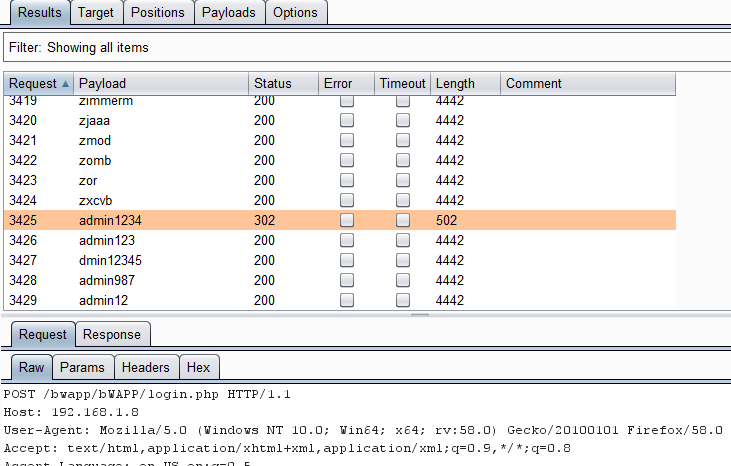This screenshot has height=466, width=731.
Task: Show the Hex request view
Action: [199, 367]
